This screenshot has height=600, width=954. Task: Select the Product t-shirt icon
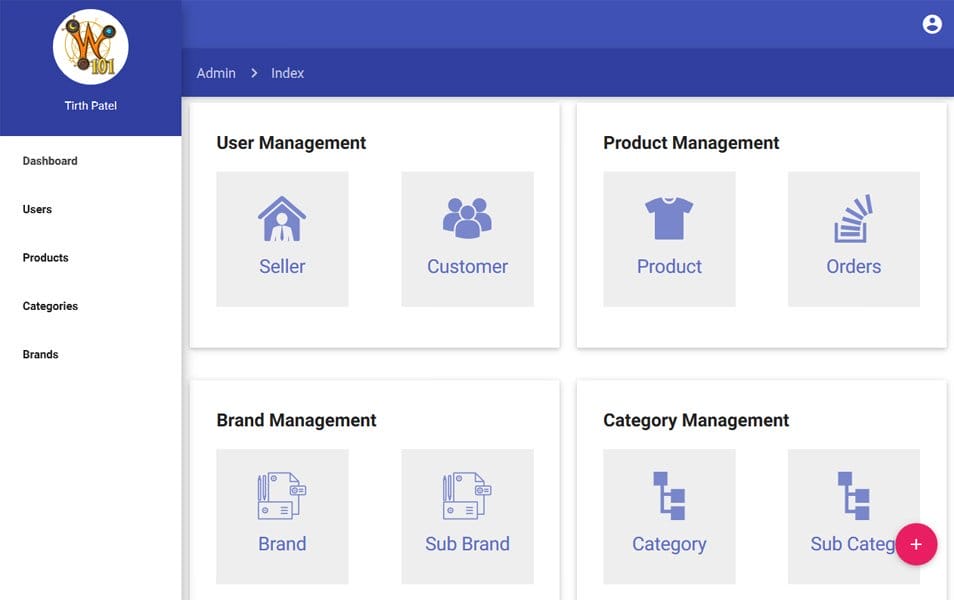tap(669, 218)
